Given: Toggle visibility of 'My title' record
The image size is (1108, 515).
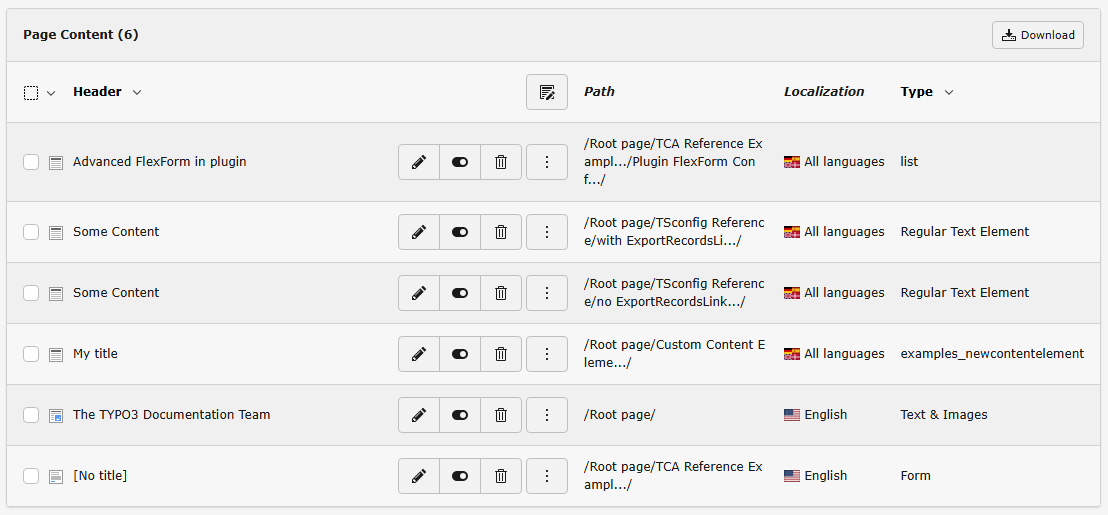Looking at the screenshot, I should [x=460, y=354].
